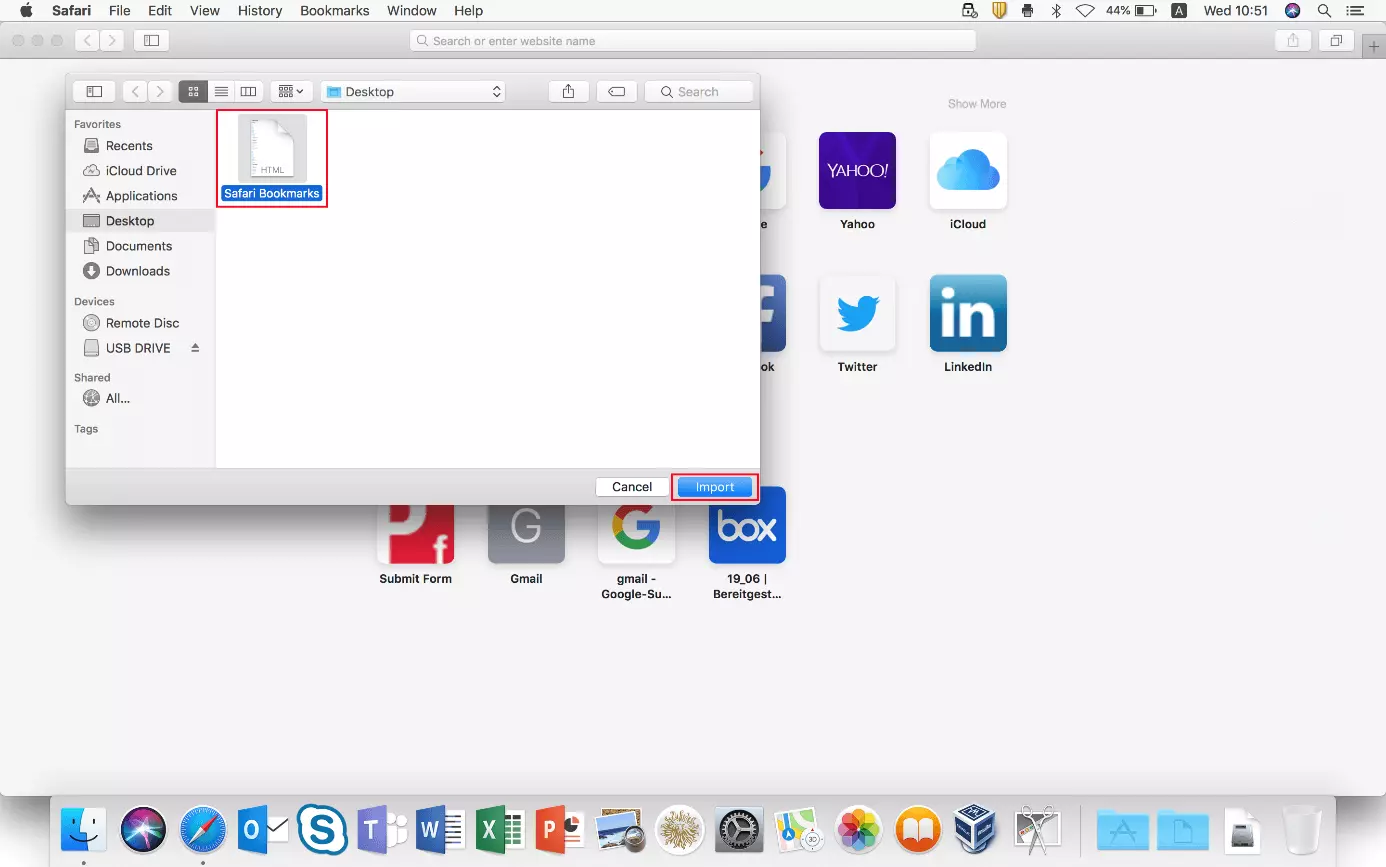Screen dimensions: 1386x867
Task: Open the Twitter favorite tile
Action: pos(857,313)
